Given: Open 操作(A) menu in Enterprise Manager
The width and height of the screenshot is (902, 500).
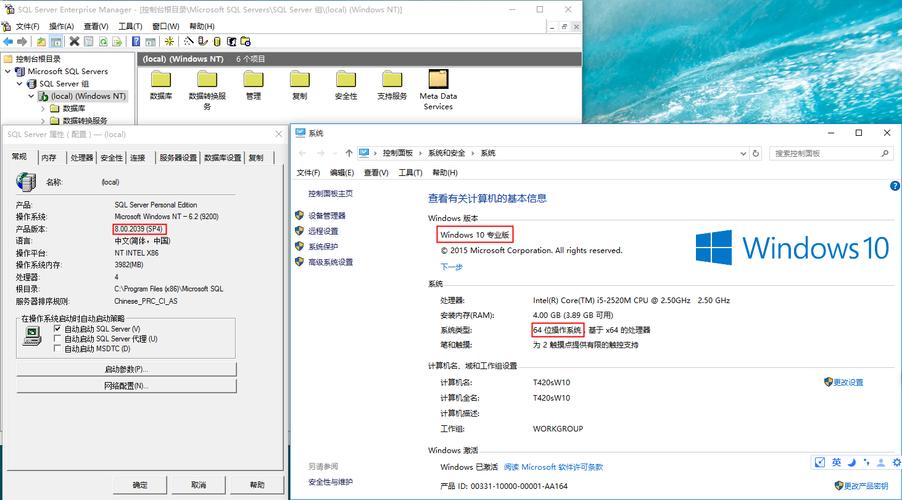Looking at the screenshot, I should (x=62, y=26).
